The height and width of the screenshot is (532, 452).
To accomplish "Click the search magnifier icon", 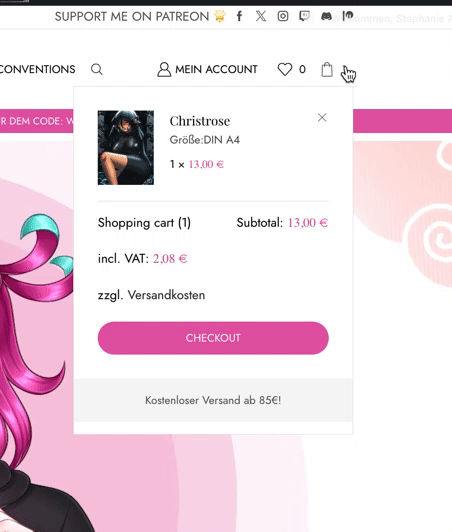I will coord(97,69).
